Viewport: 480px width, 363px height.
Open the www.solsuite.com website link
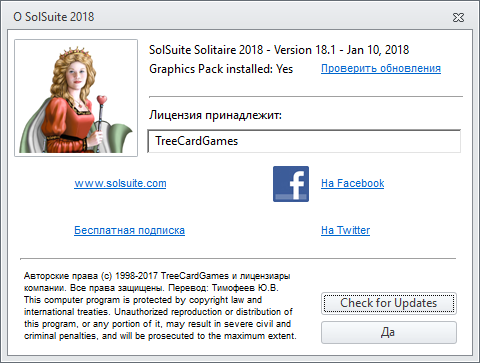tap(120, 183)
